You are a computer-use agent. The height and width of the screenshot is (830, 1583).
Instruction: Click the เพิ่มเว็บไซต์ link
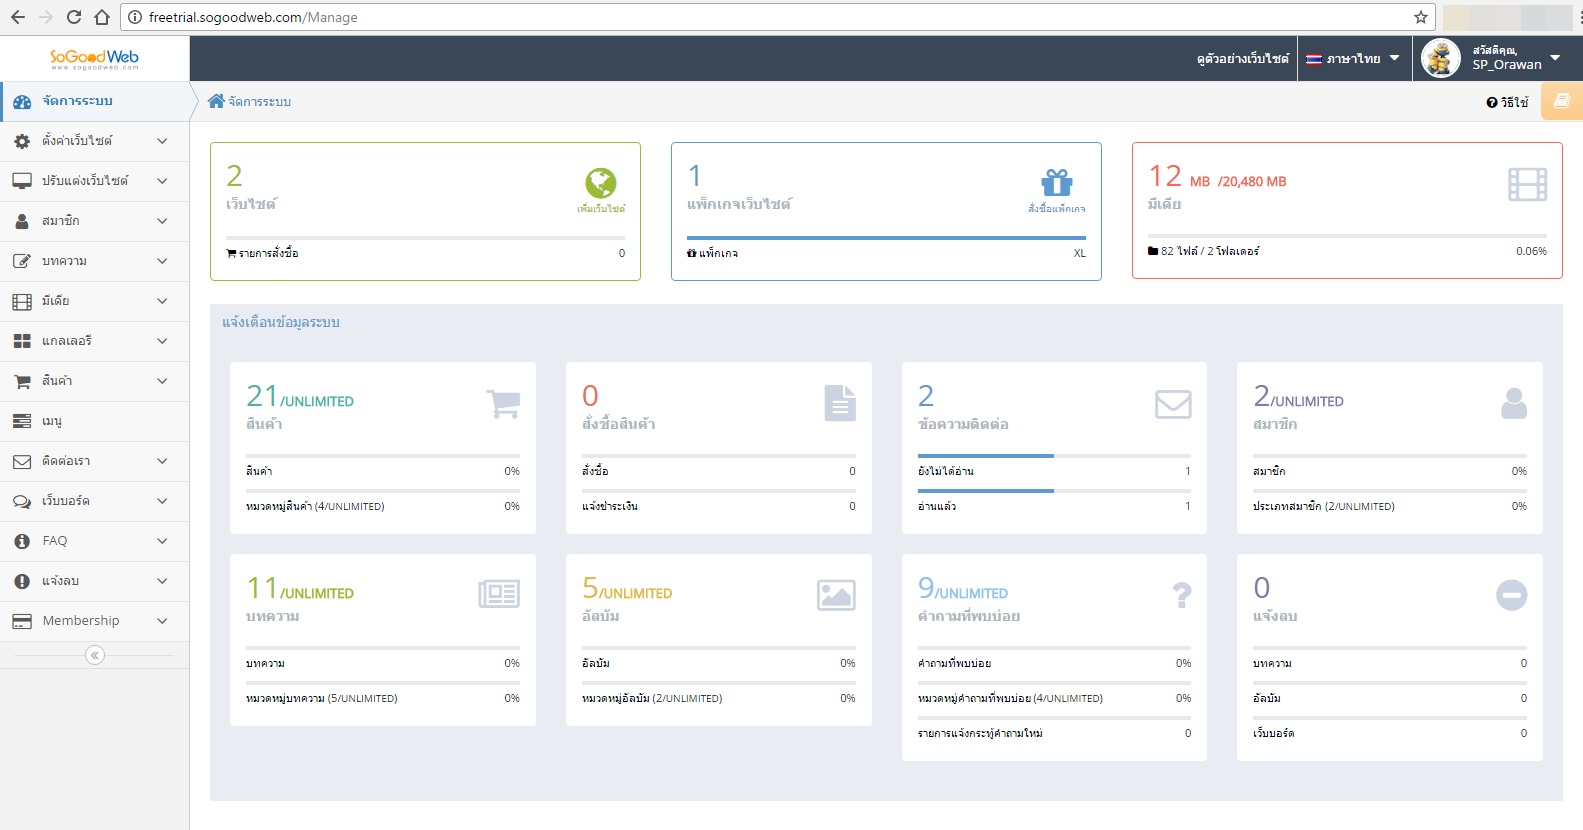point(601,209)
